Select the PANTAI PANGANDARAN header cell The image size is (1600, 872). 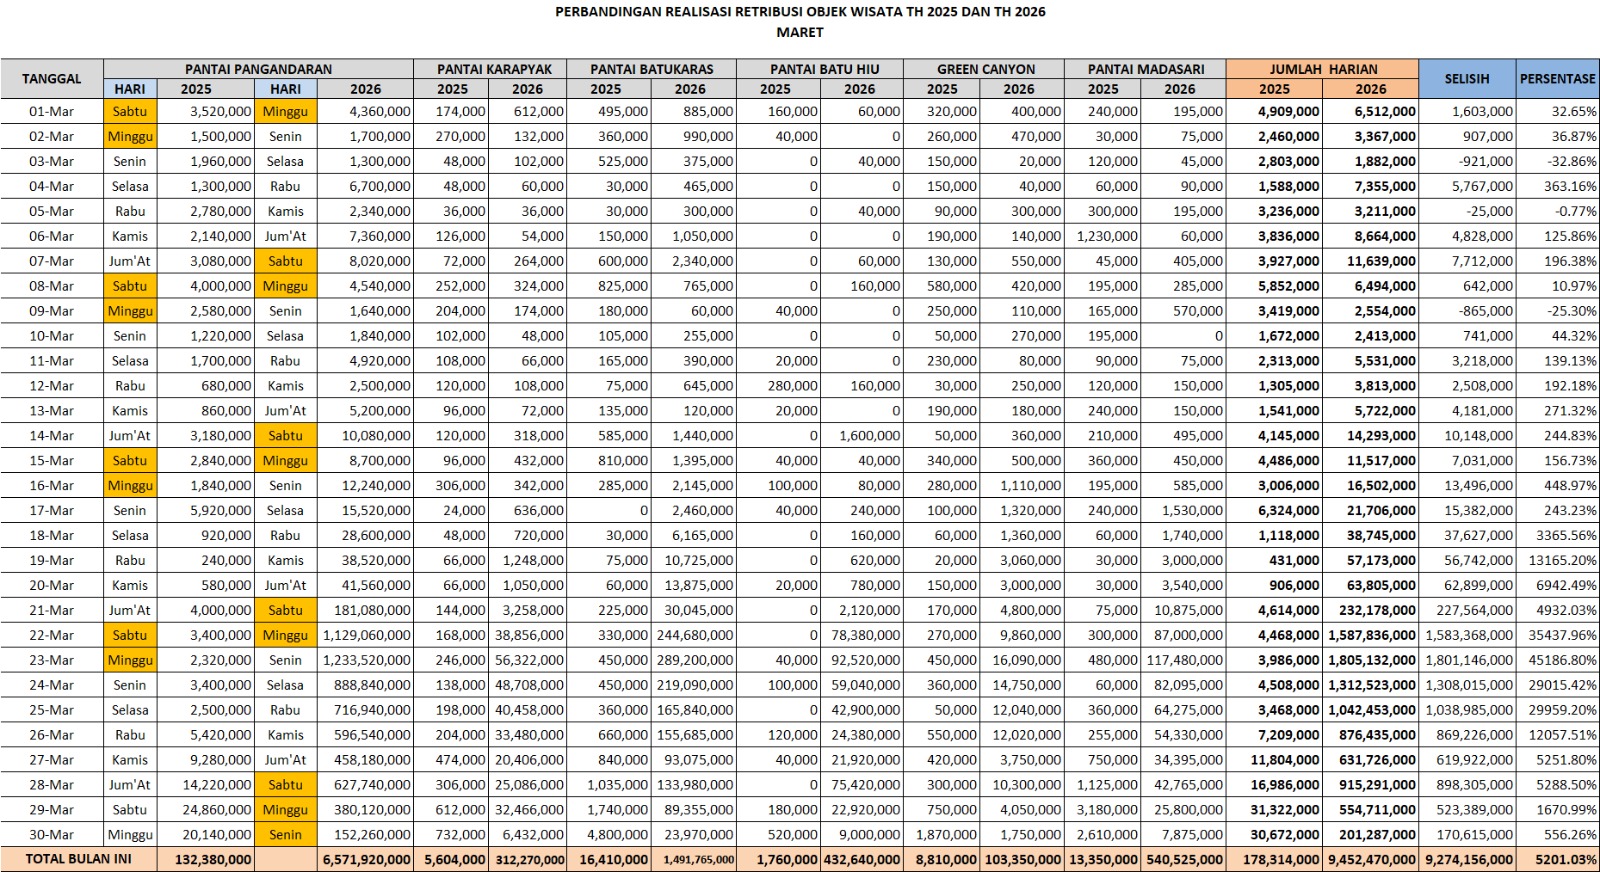pyautogui.click(x=258, y=69)
